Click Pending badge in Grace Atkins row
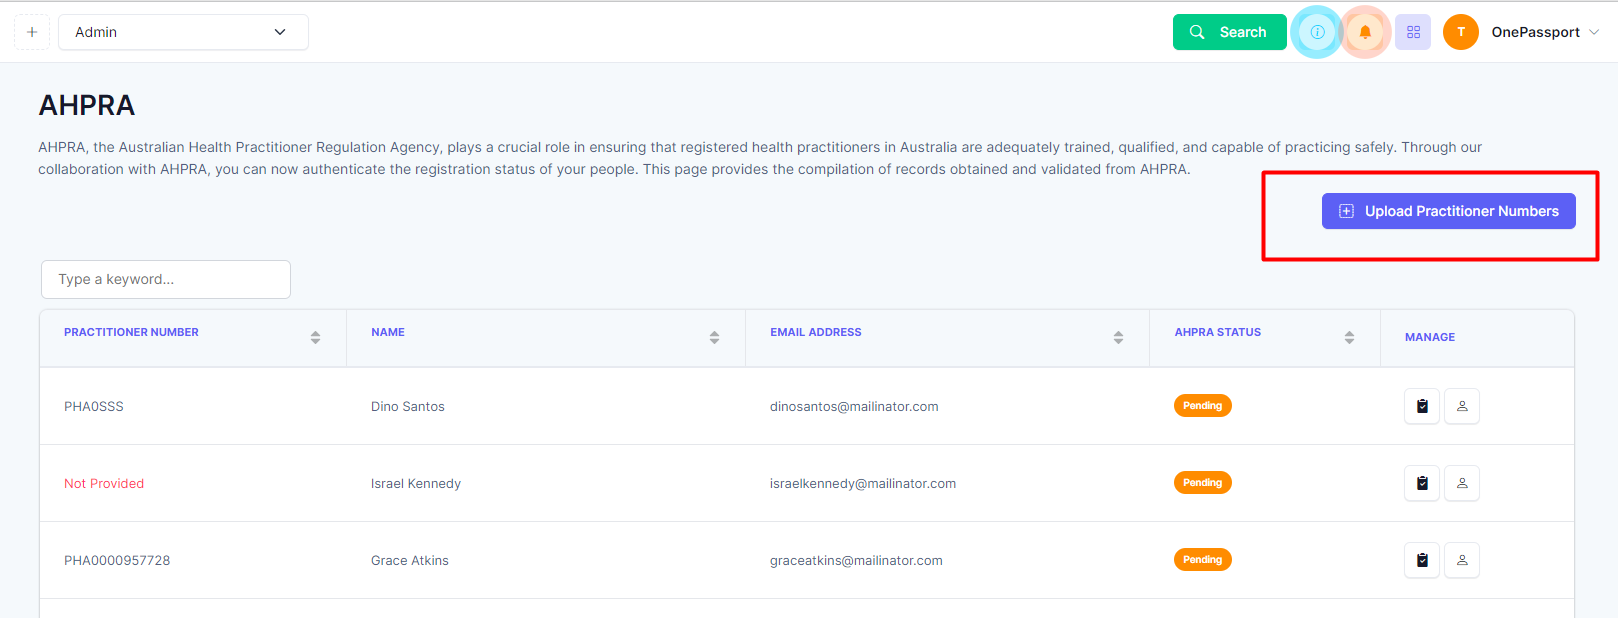Screen dimensions: 1618x618 pos(1202,560)
